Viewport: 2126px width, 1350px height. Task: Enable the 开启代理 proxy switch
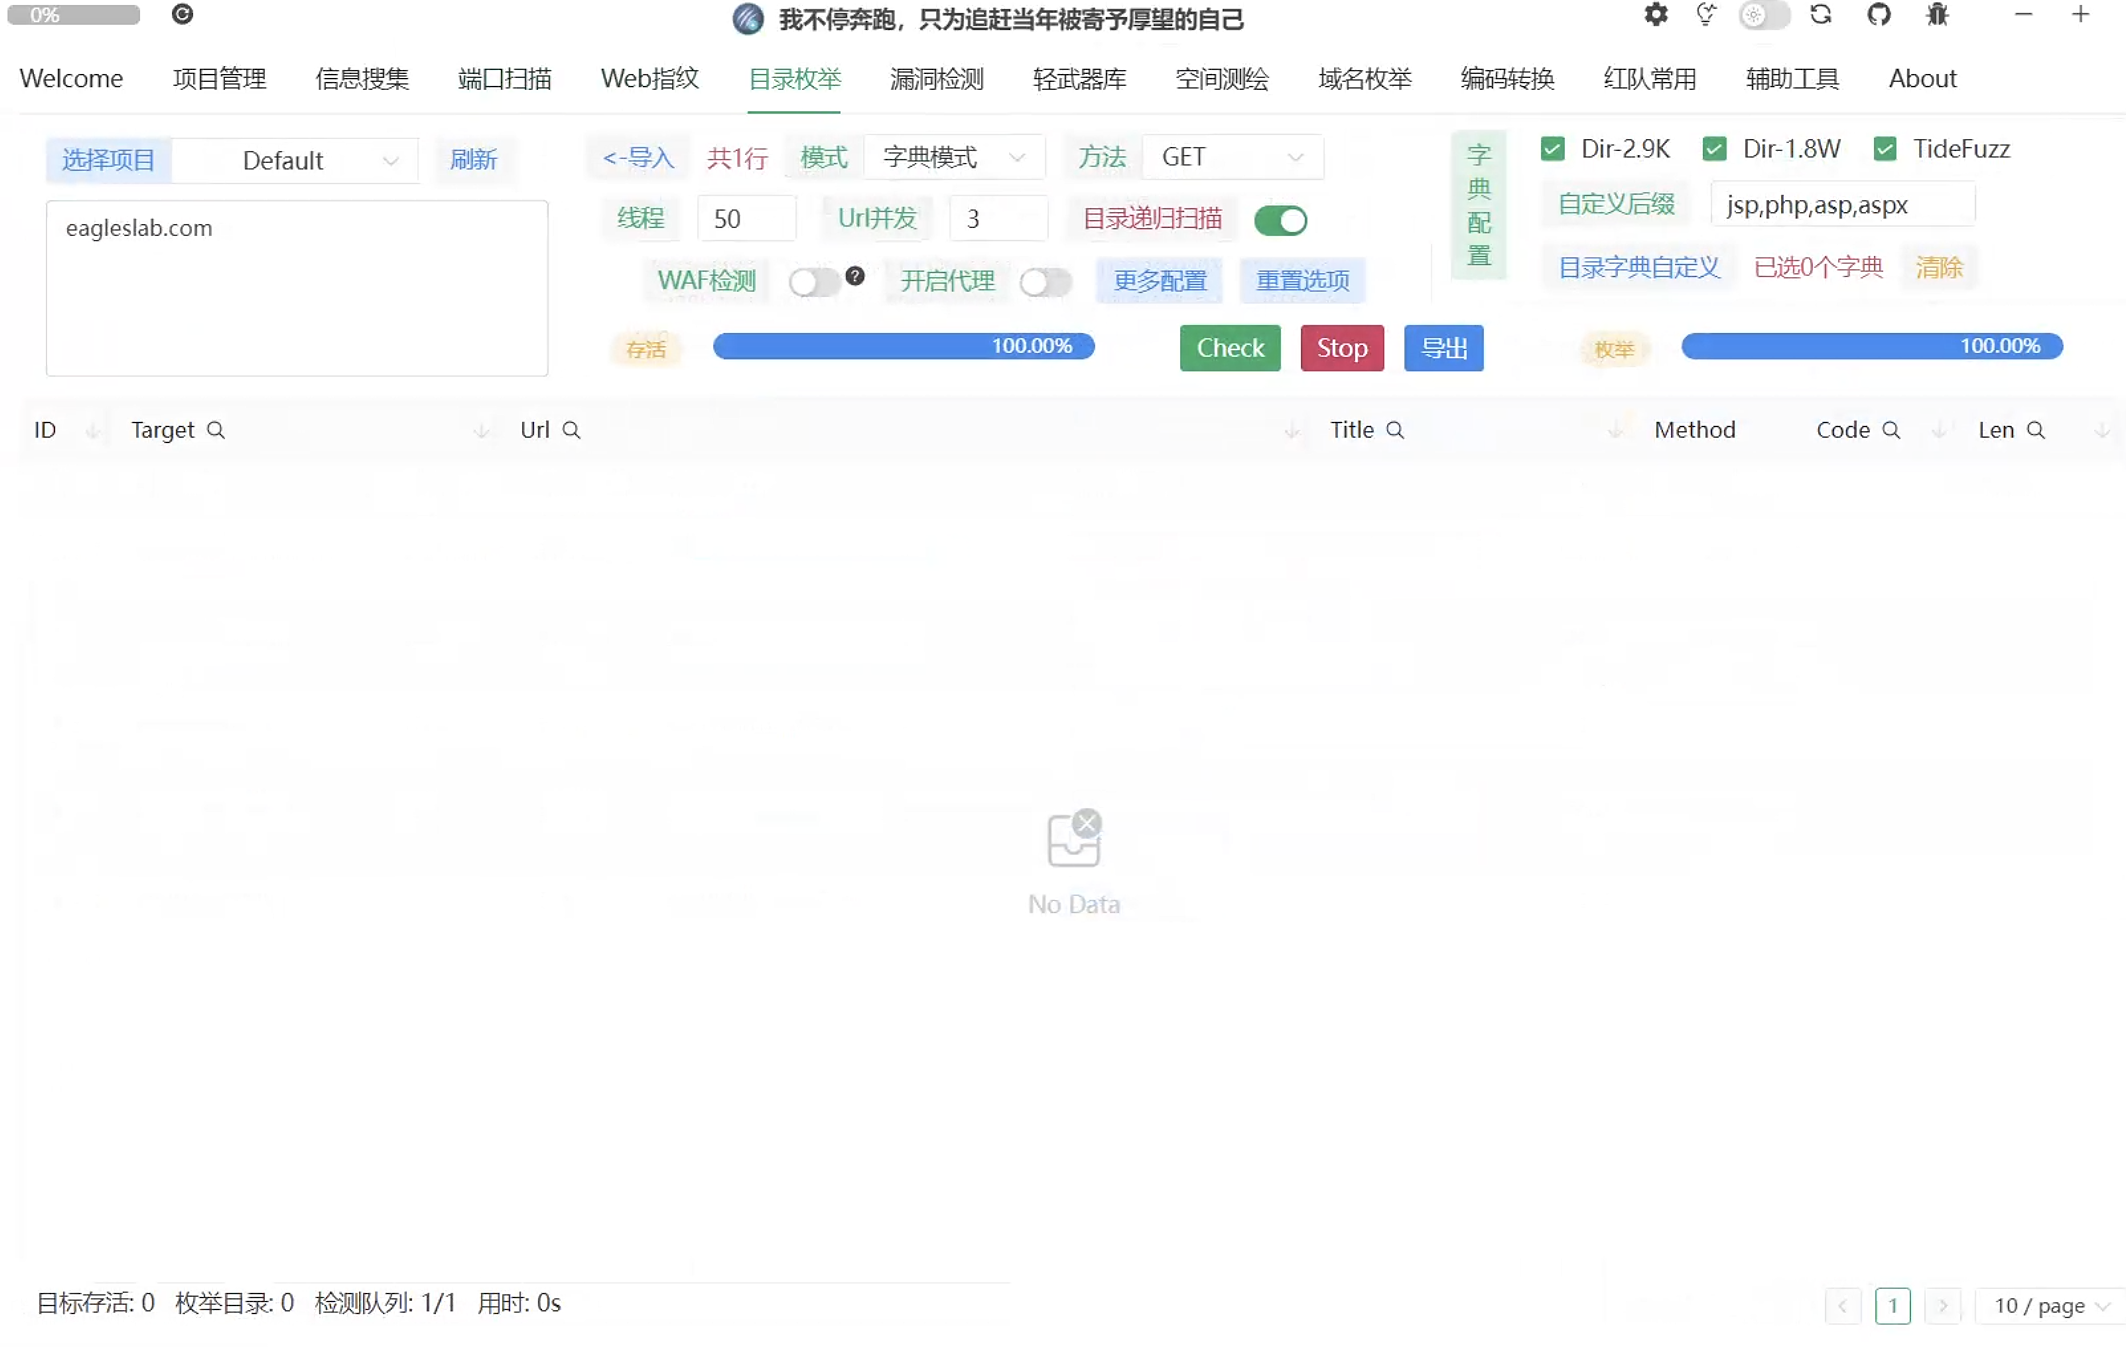1045,282
